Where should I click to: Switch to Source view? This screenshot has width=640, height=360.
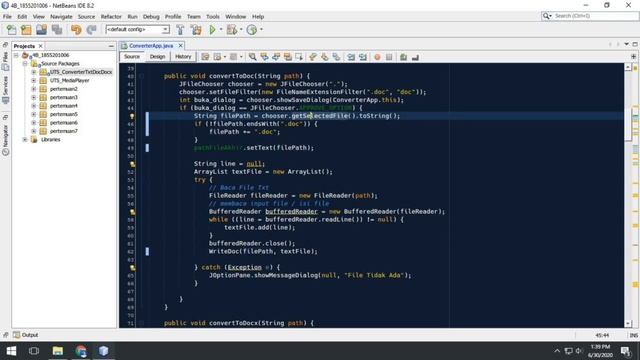[x=132, y=57]
